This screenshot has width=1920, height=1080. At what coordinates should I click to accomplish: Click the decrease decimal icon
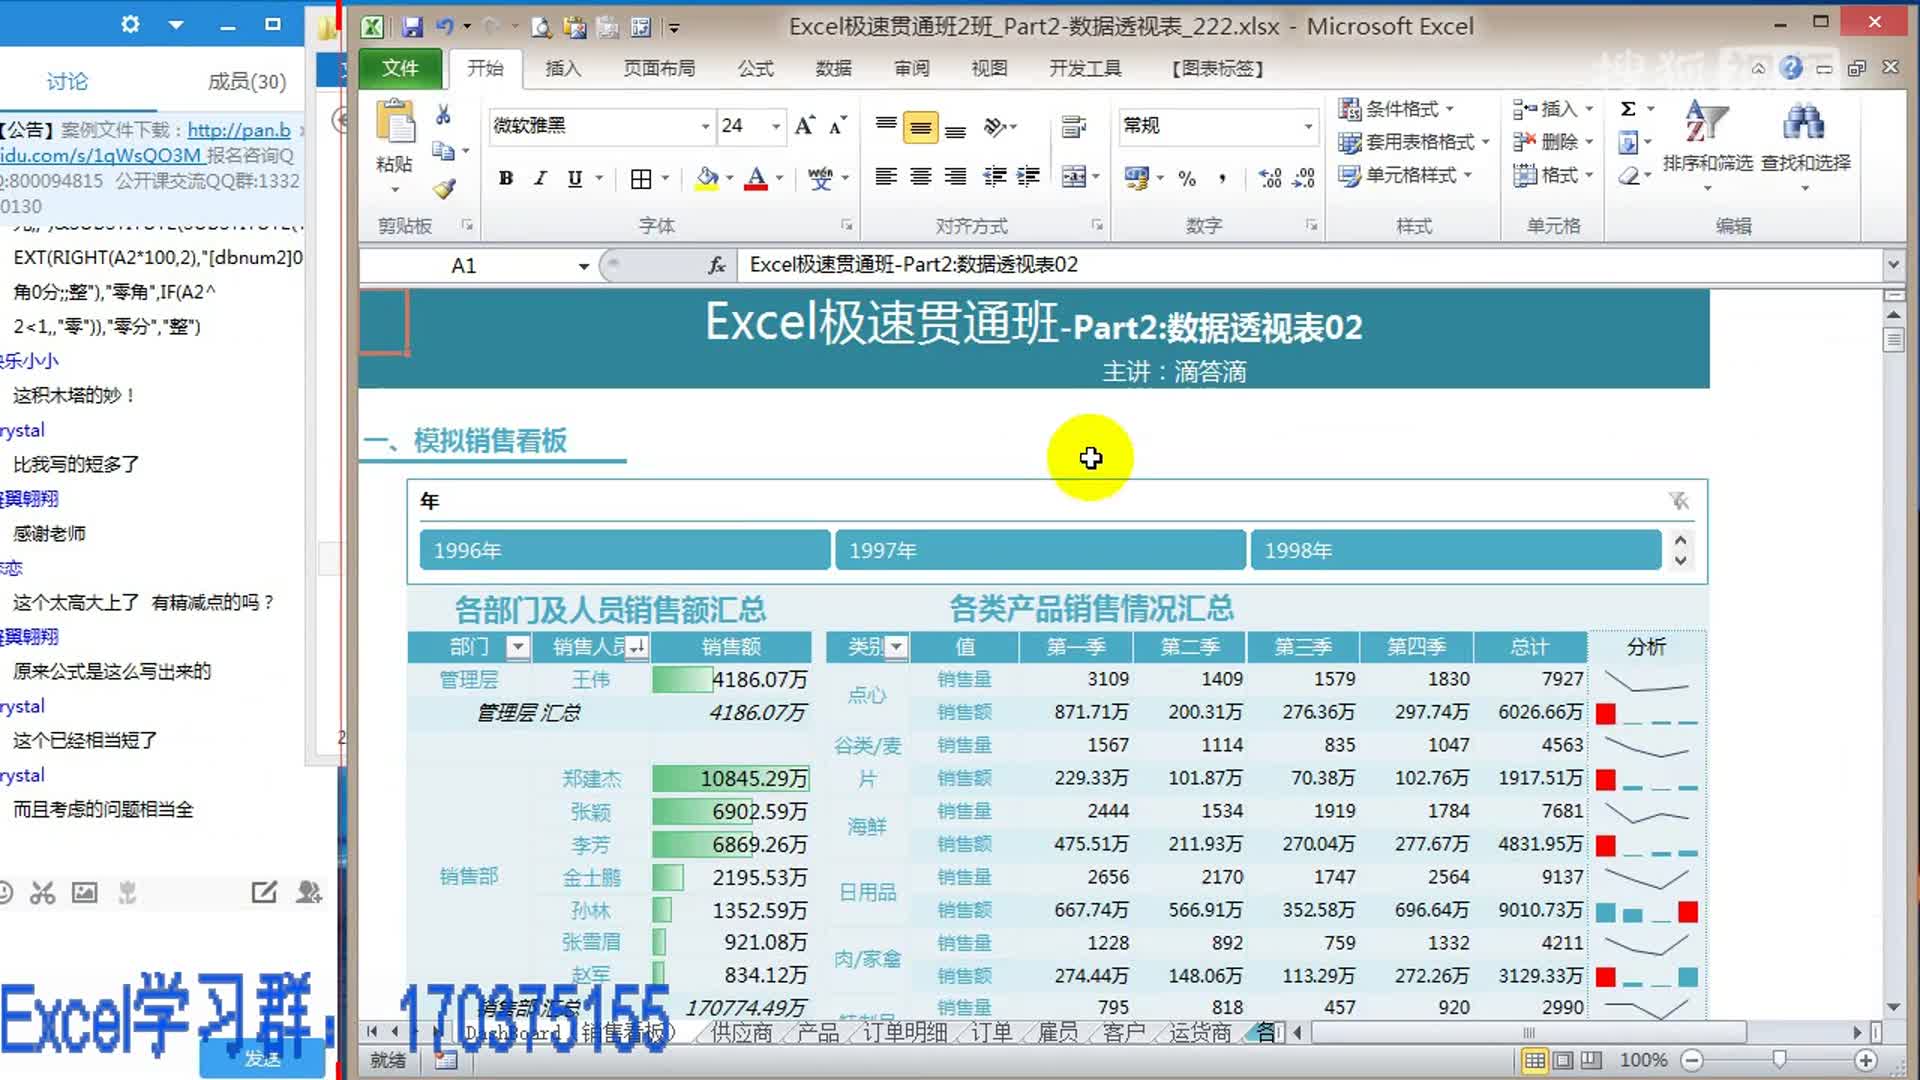coord(1304,178)
